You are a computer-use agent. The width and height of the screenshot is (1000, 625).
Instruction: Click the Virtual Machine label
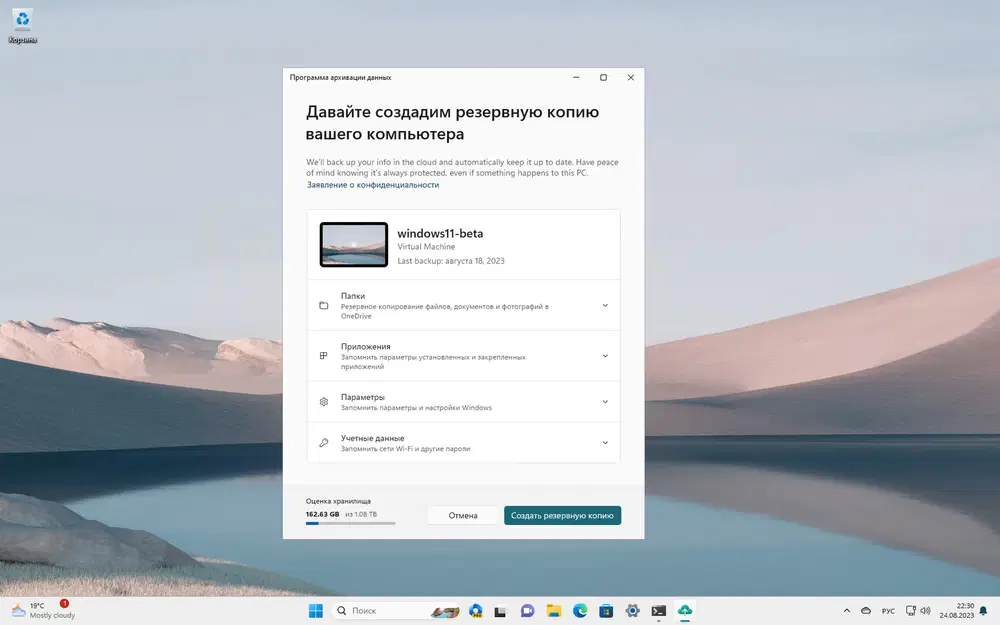(x=426, y=247)
